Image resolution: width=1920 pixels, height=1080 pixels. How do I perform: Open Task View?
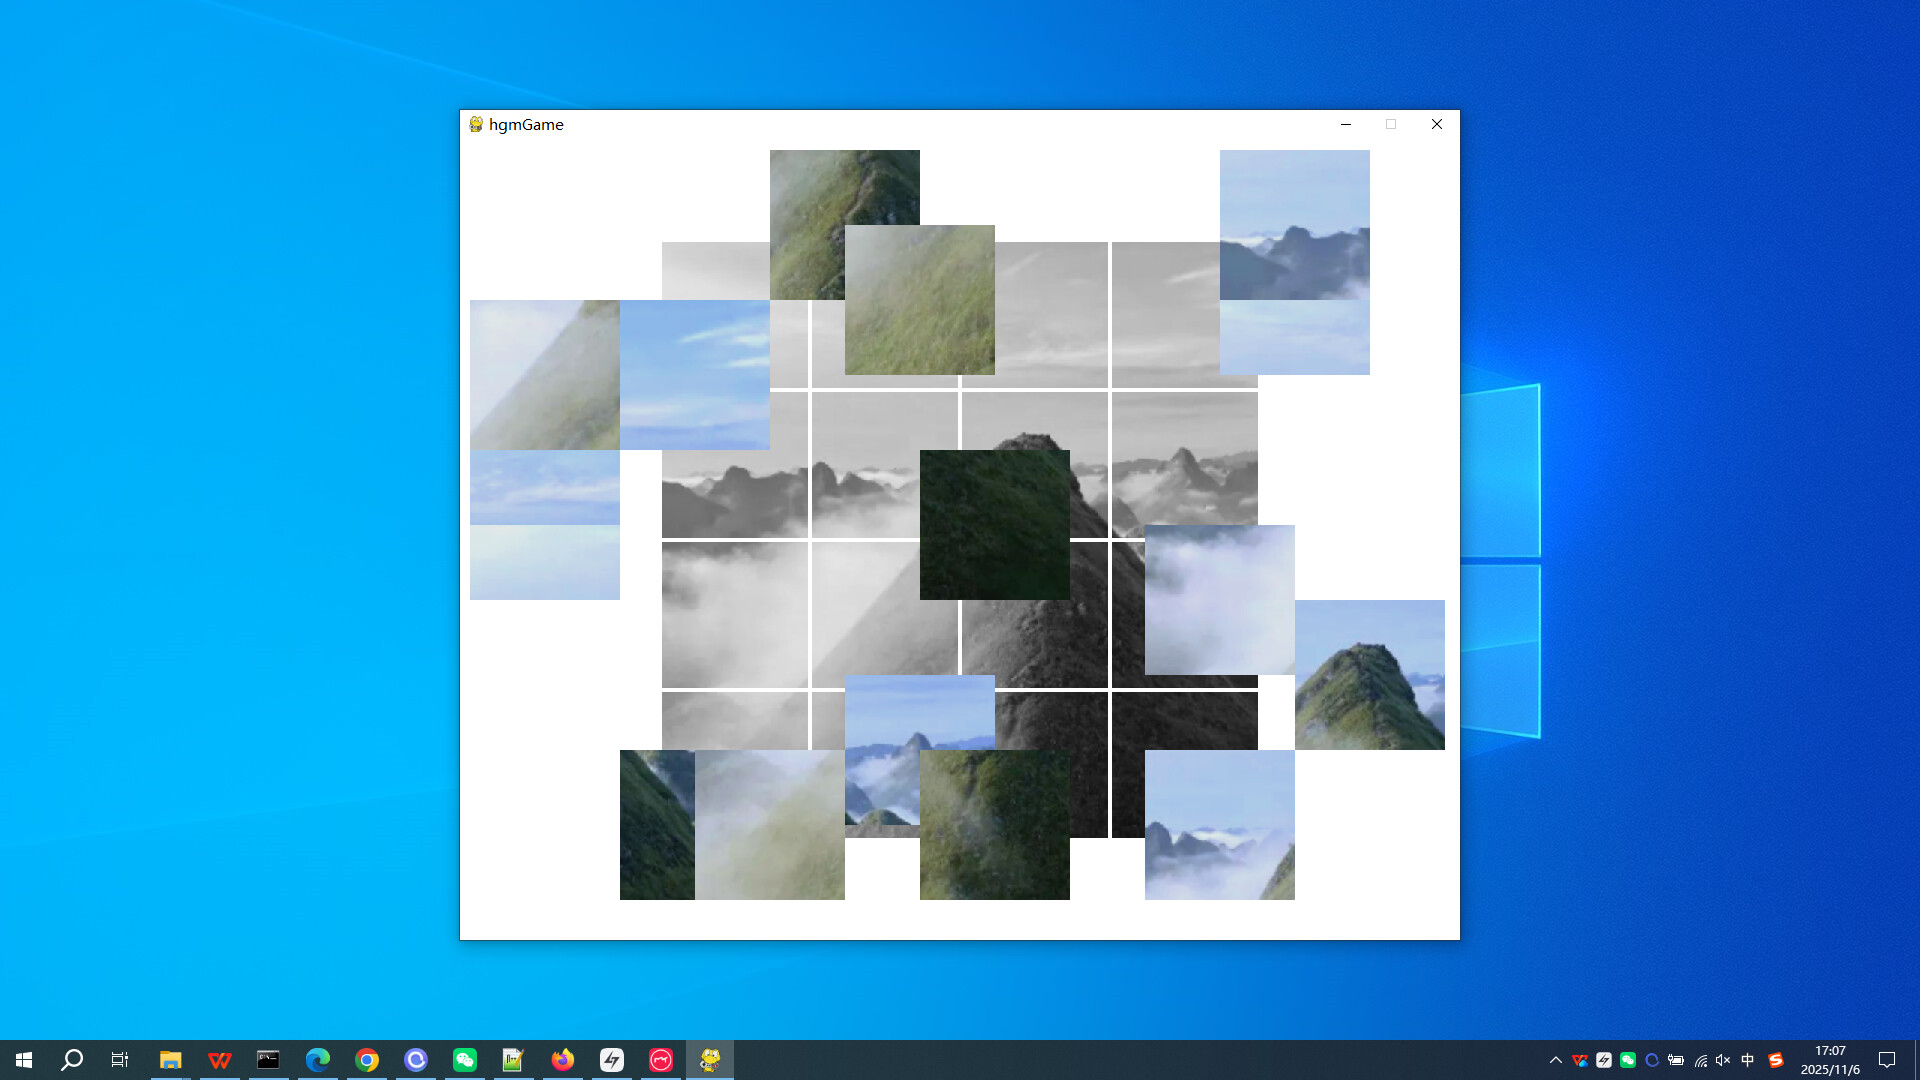(119, 1059)
